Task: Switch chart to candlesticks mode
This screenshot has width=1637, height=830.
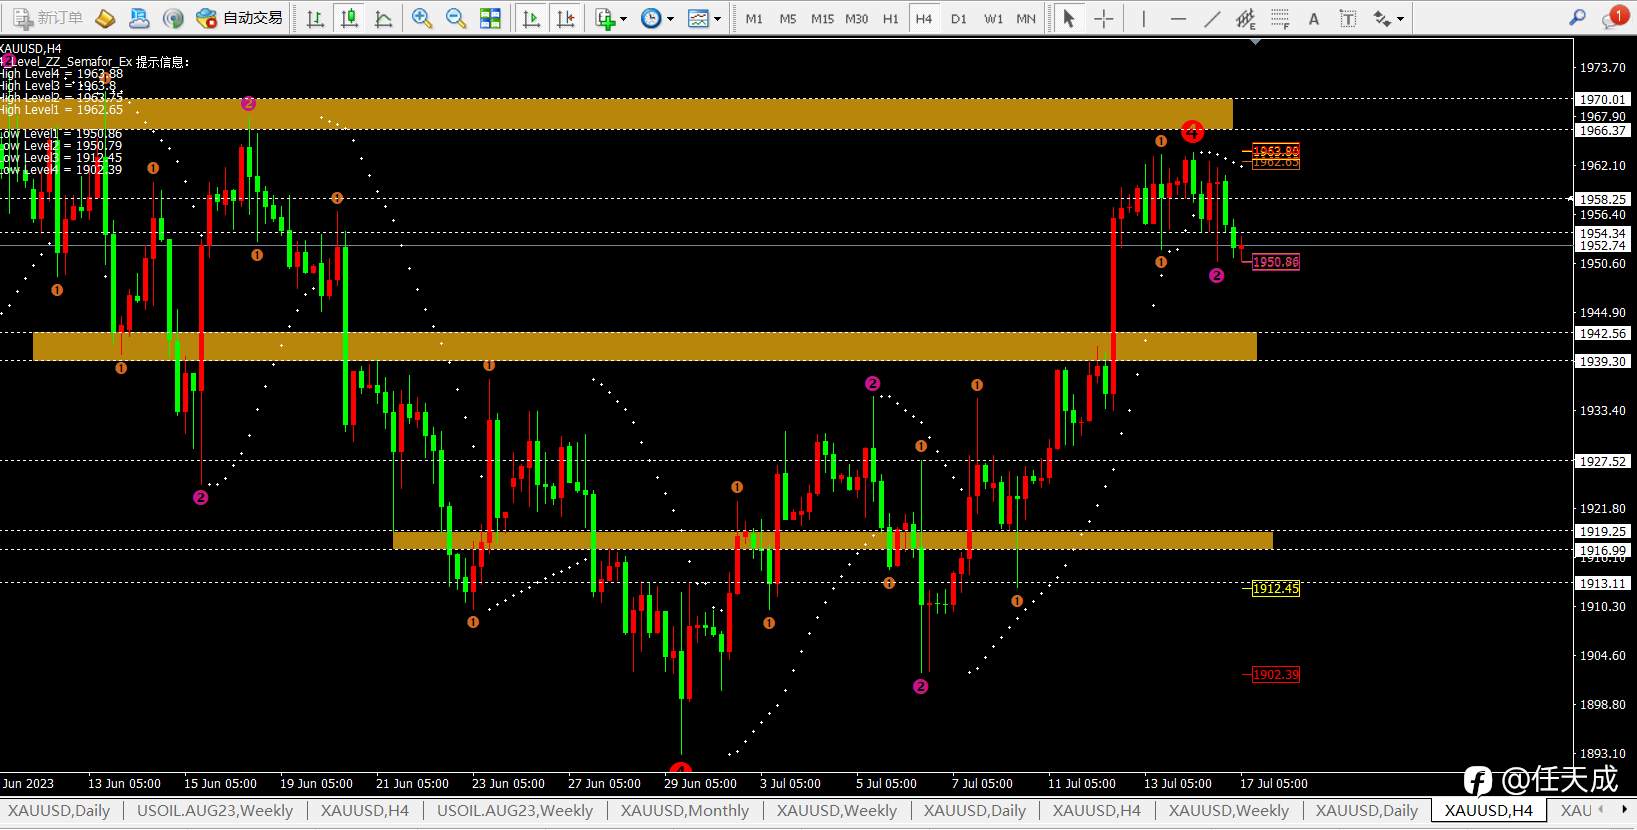Action: [349, 18]
